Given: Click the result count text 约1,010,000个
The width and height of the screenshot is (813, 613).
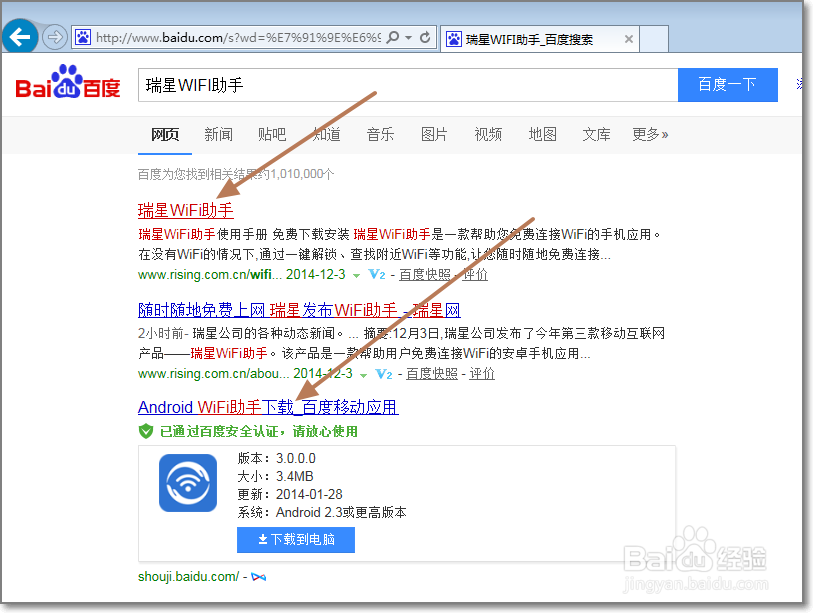Looking at the screenshot, I should click(297, 174).
